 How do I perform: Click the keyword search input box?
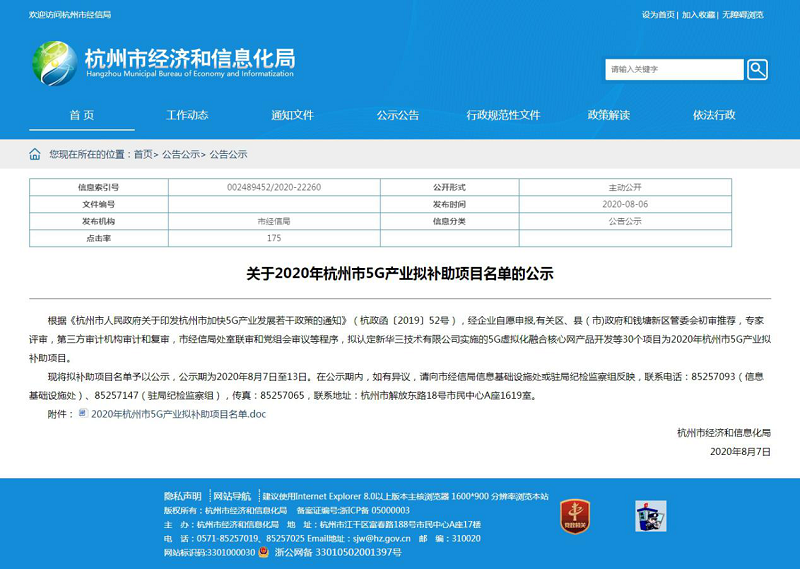[x=674, y=69]
